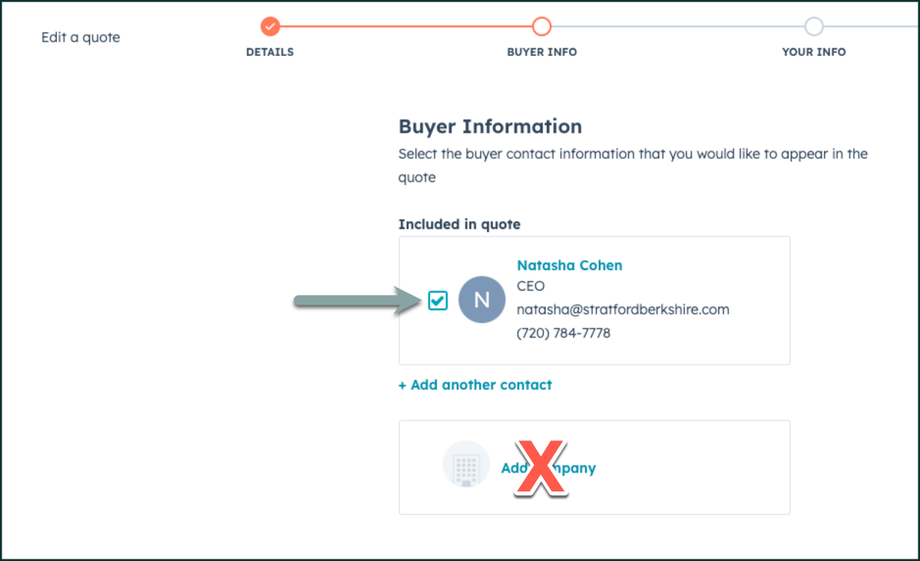This screenshot has height=561, width=920.
Task: Click the Buyer Info step circle
Action: click(x=541, y=26)
